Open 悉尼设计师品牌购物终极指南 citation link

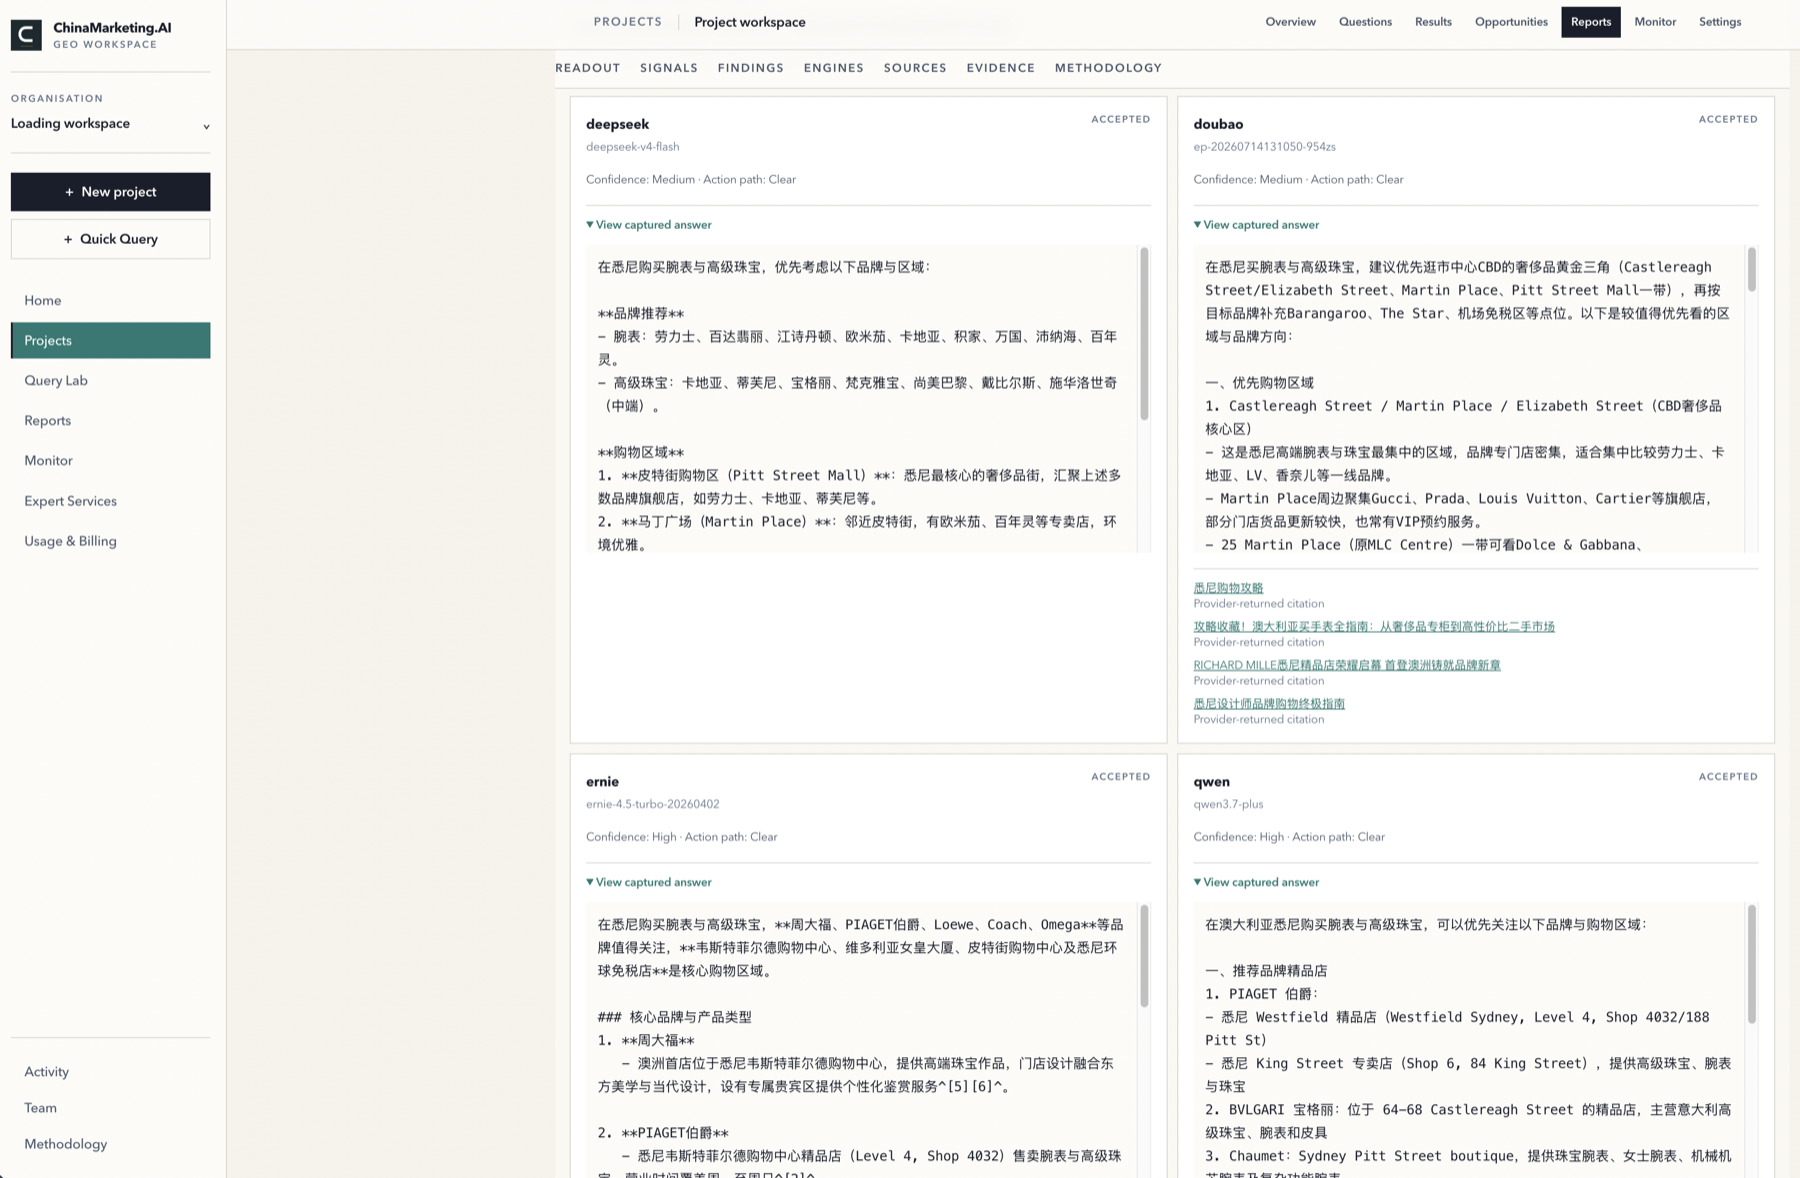coord(1269,704)
